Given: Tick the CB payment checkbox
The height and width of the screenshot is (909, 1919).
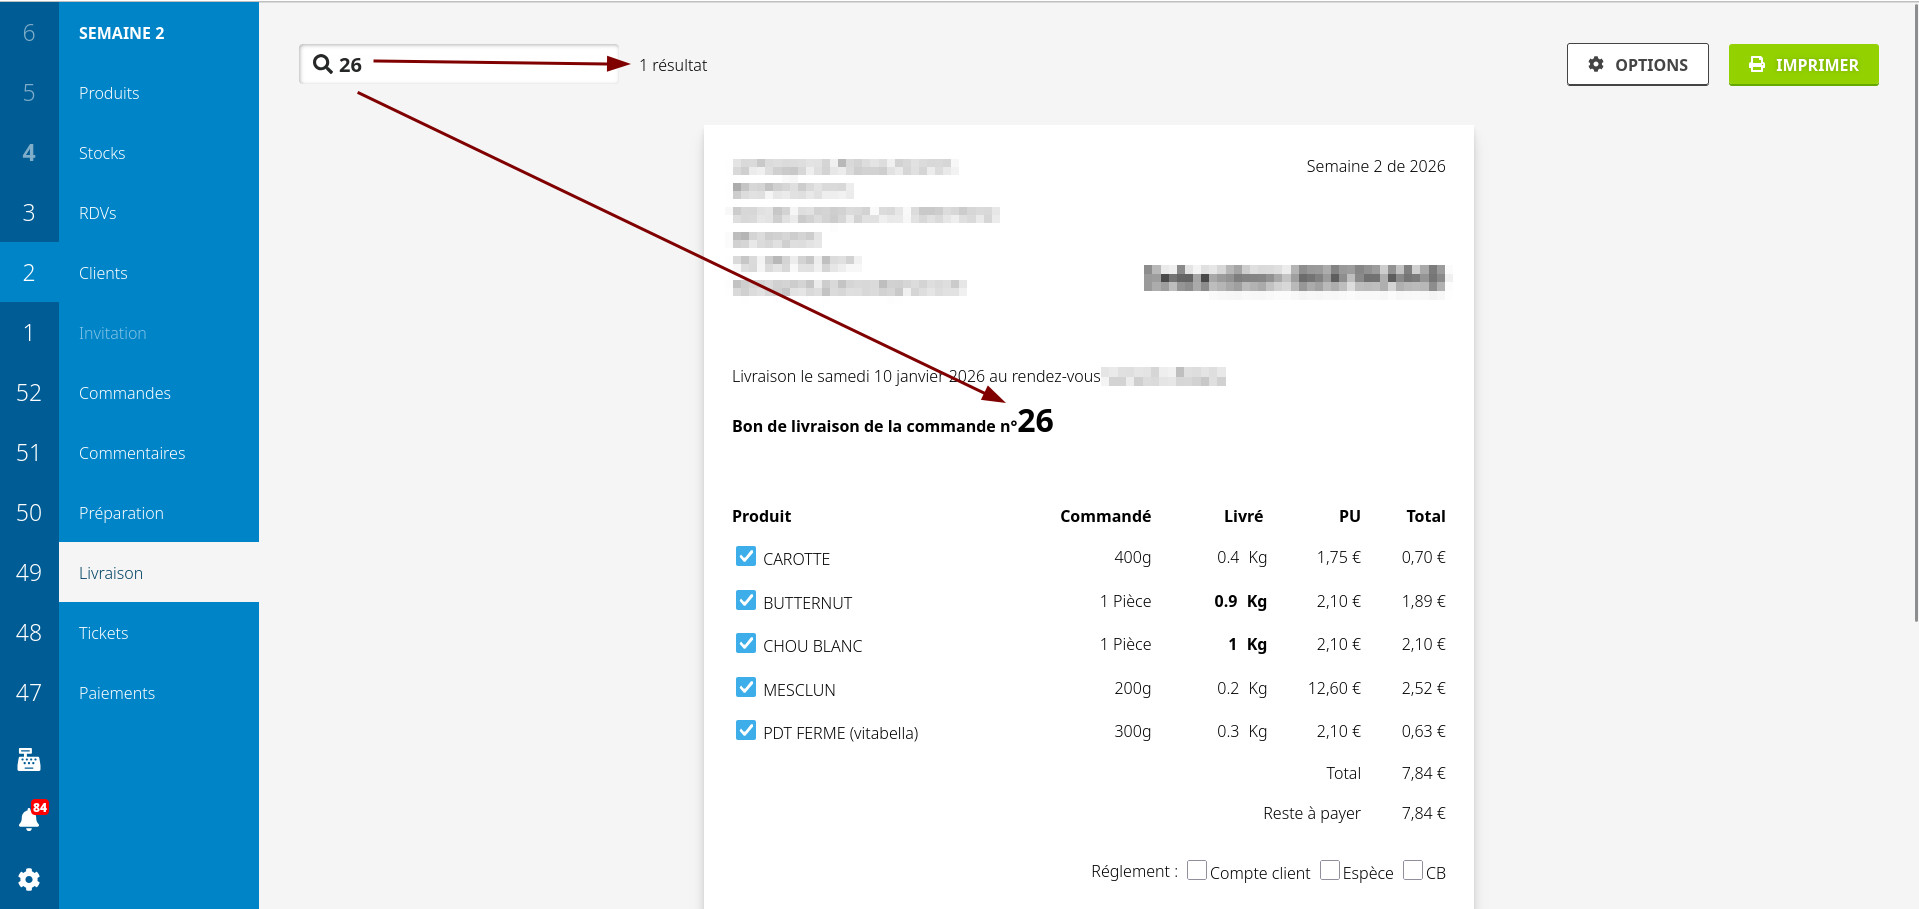Looking at the screenshot, I should point(1412,870).
